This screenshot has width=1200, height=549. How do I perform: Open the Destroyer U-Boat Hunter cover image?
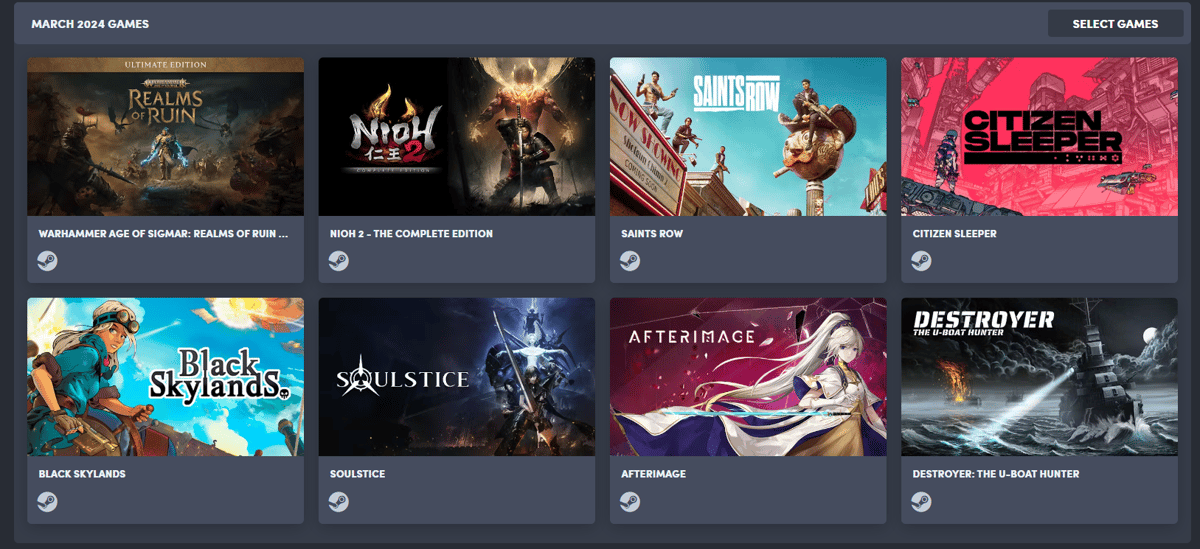(x=1039, y=376)
